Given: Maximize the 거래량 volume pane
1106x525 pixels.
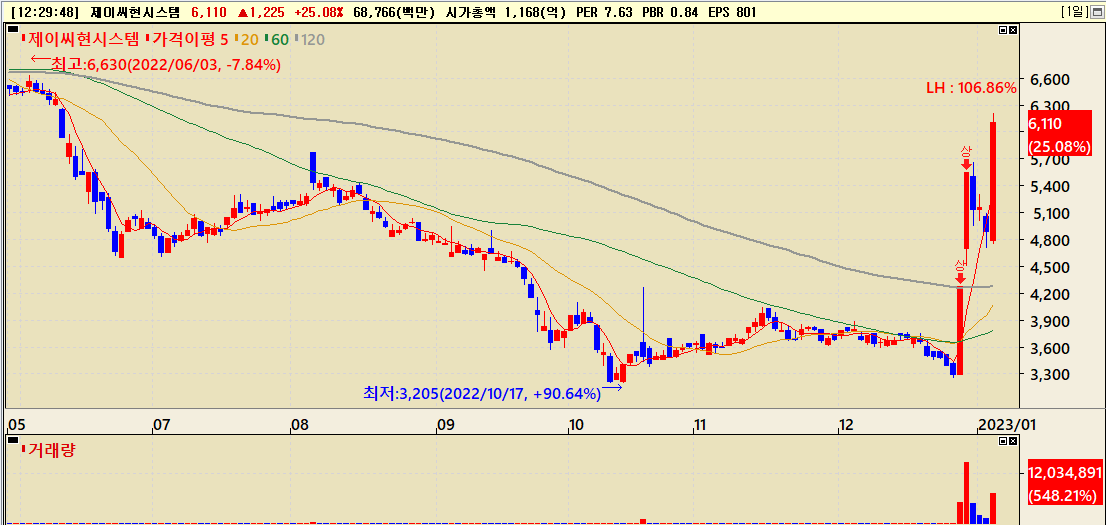Looking at the screenshot, I should click(1003, 441).
